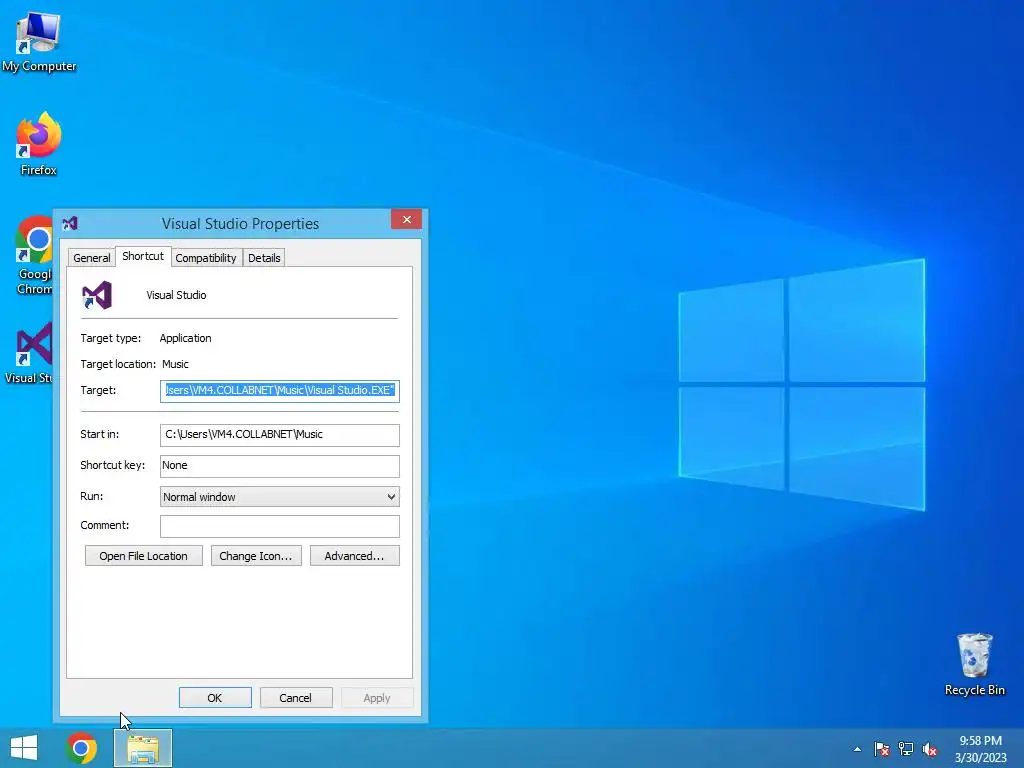Click Open File Location button

coord(144,556)
